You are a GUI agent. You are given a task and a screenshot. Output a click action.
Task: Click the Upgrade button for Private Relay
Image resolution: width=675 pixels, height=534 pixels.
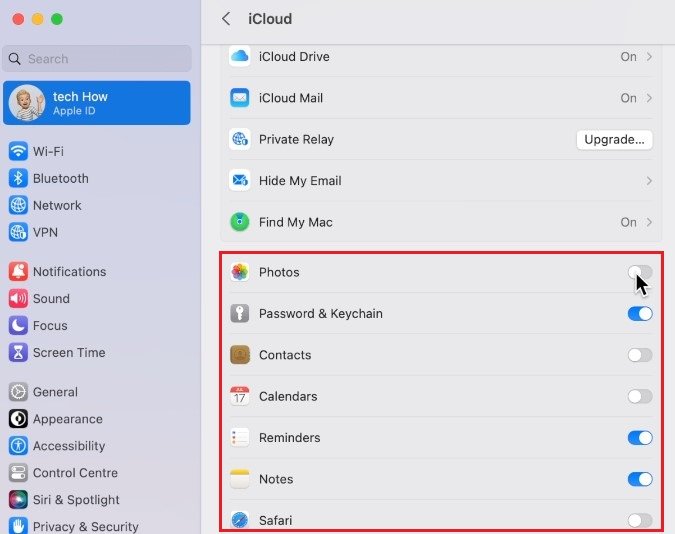point(614,139)
